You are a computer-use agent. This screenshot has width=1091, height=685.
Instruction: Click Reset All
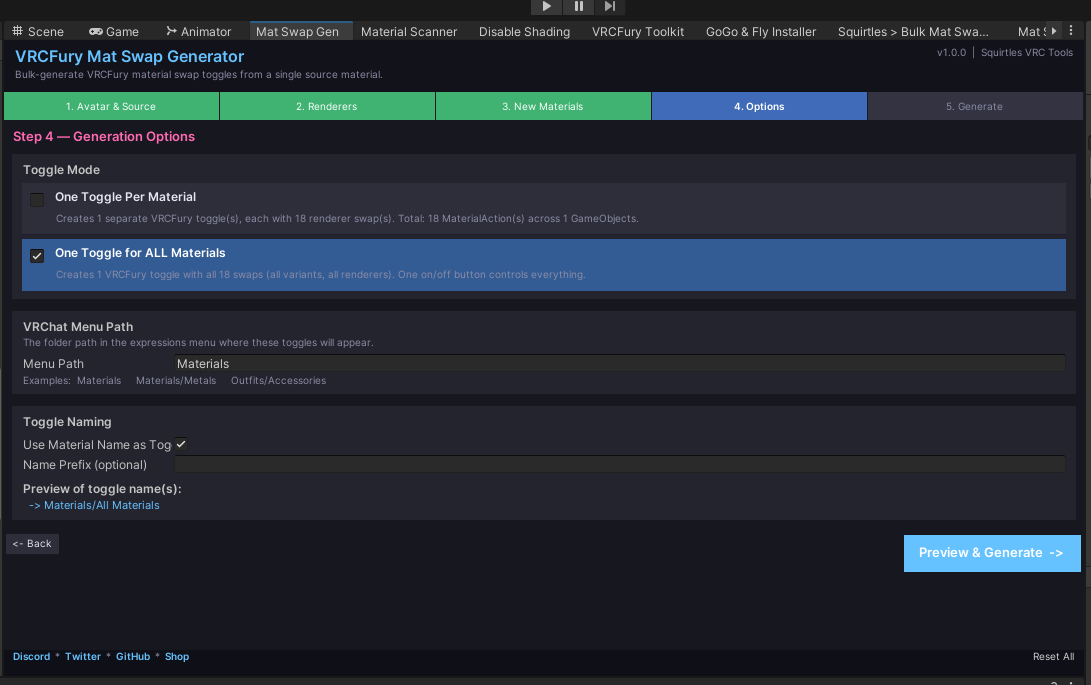[x=1053, y=656]
